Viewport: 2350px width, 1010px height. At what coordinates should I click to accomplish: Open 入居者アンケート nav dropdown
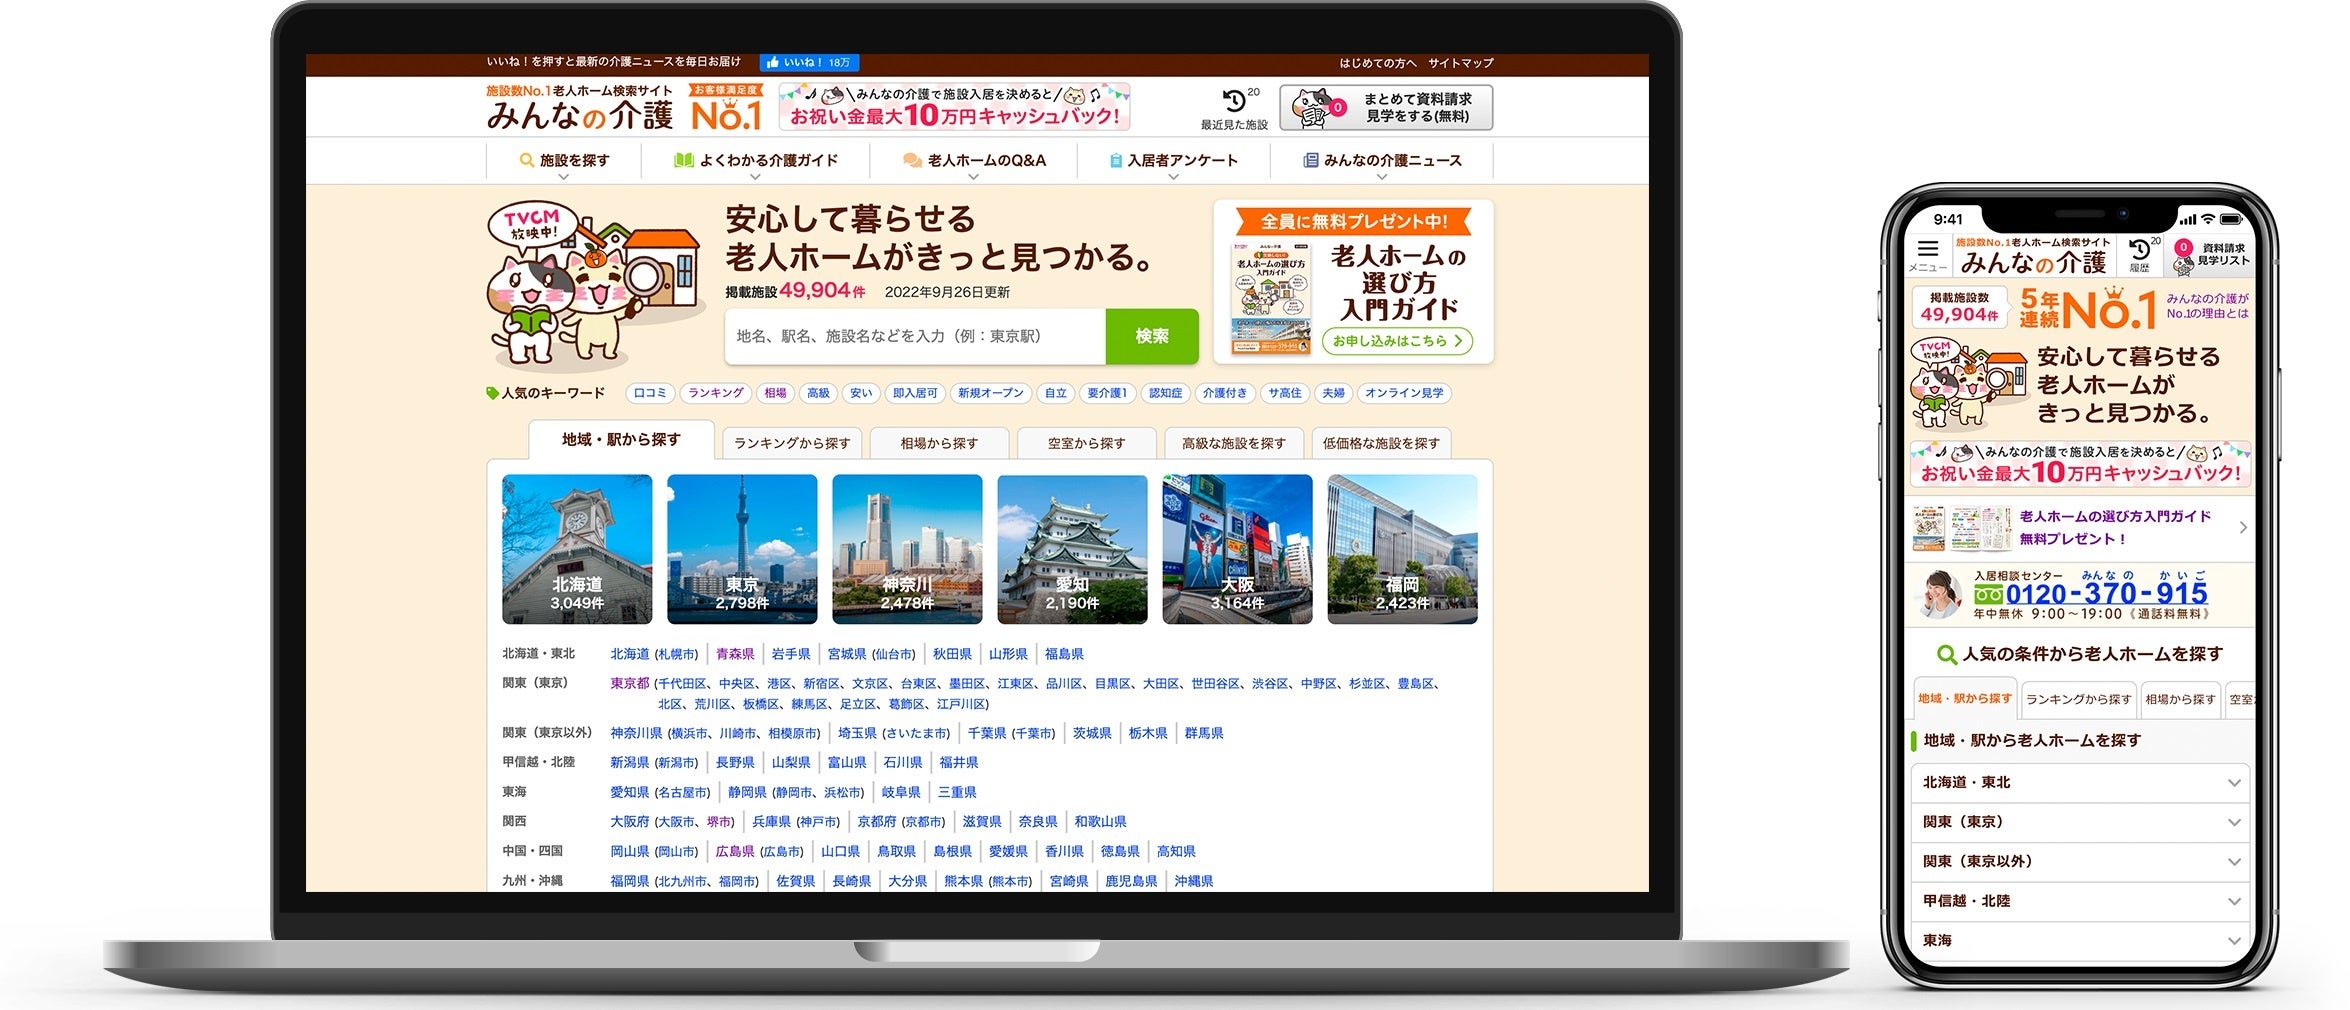tap(1174, 161)
